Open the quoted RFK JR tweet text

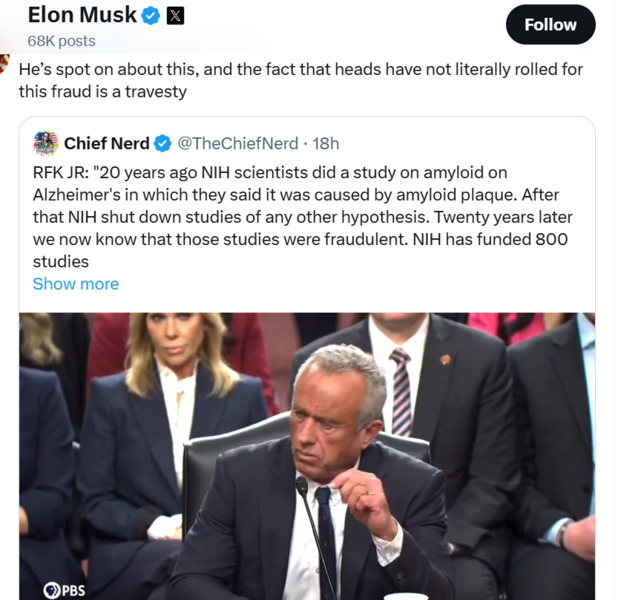coord(302,215)
